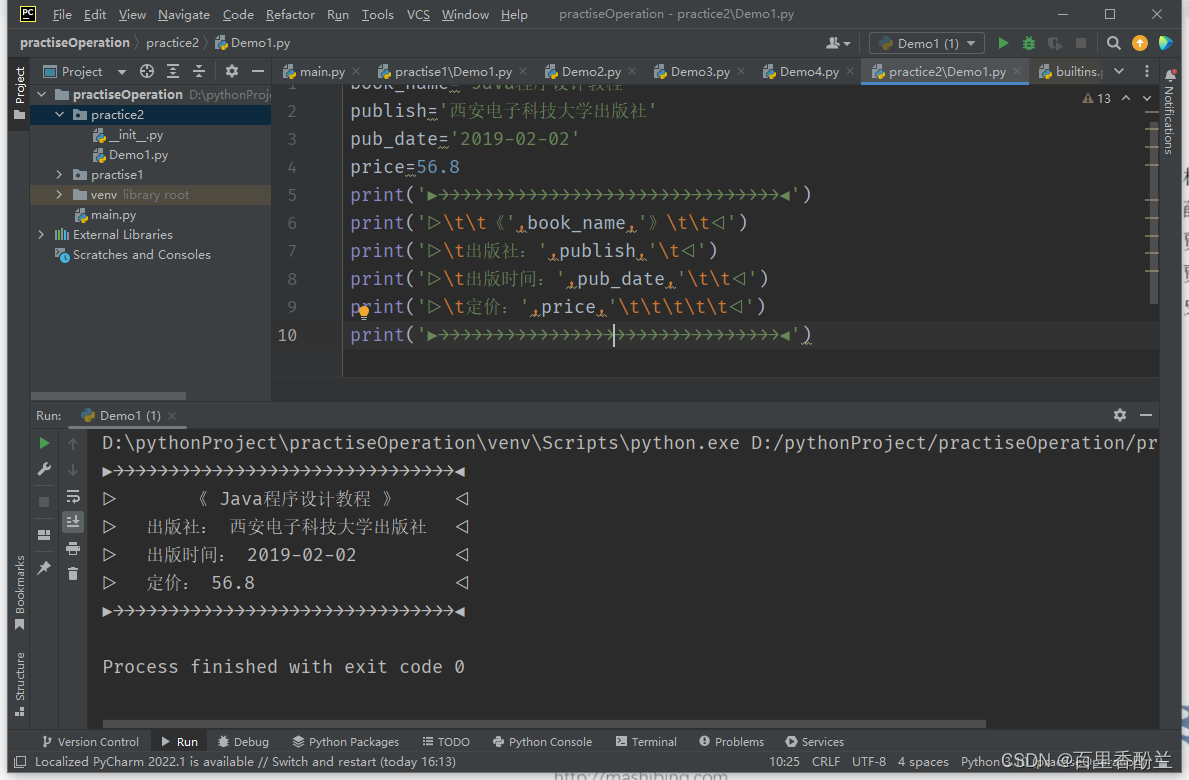Close the Demo1 (1) run tab

click(172, 415)
